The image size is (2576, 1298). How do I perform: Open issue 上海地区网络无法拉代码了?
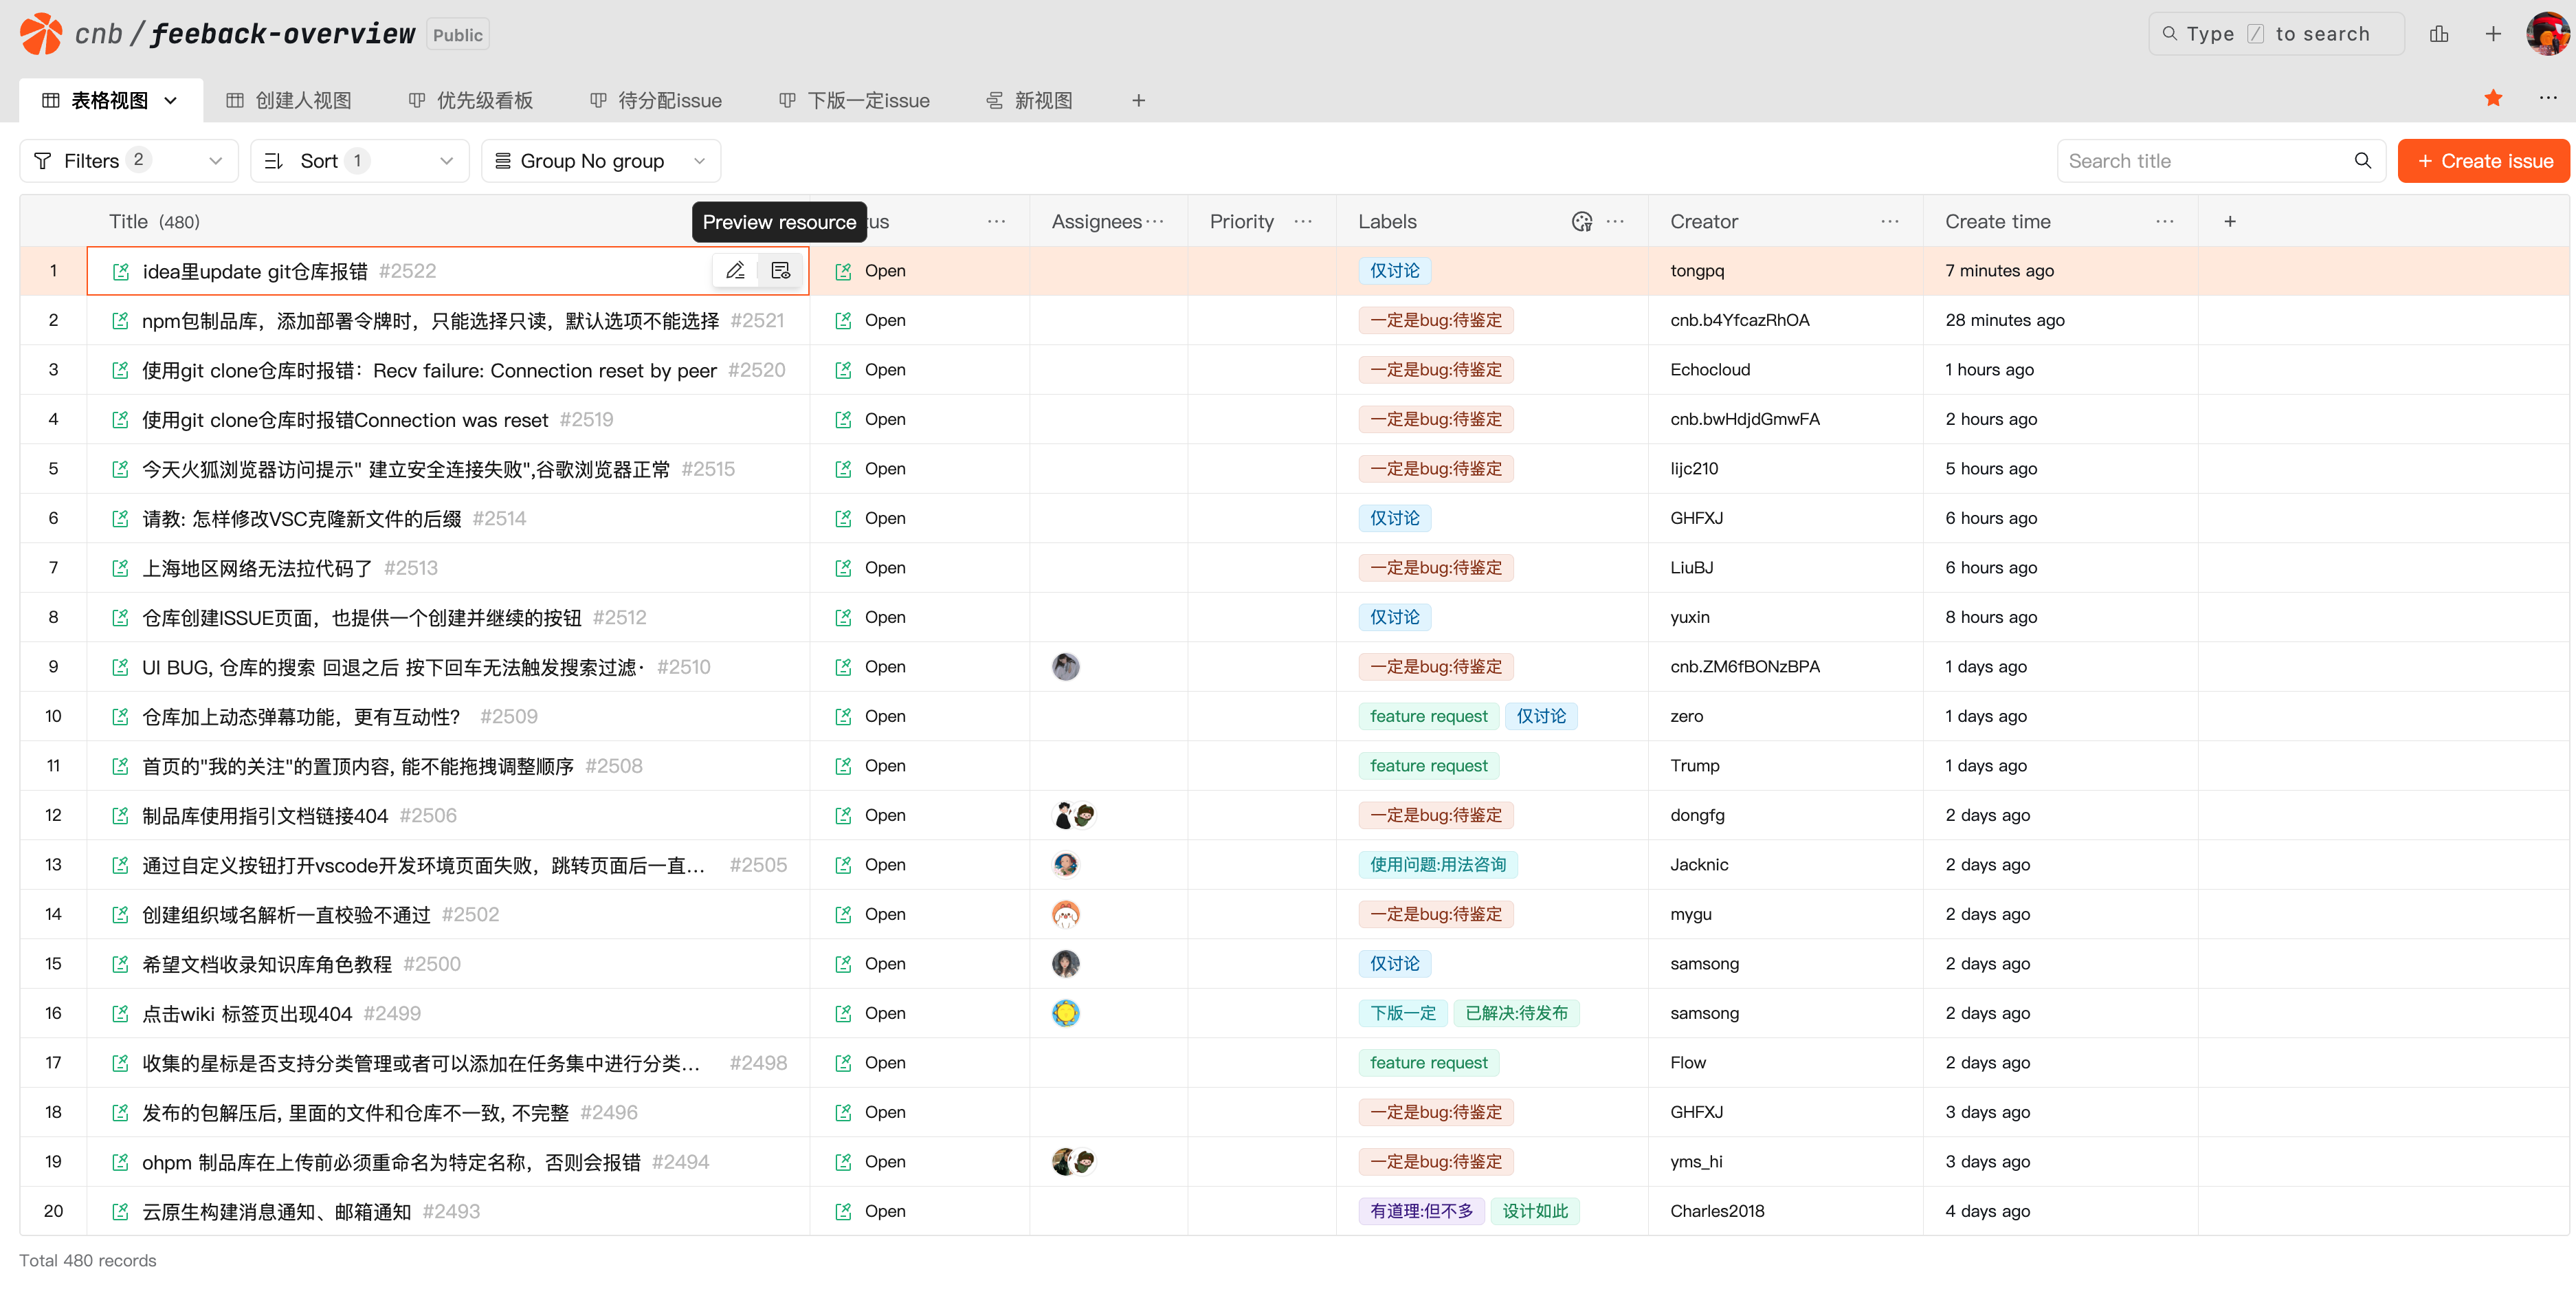tap(257, 568)
